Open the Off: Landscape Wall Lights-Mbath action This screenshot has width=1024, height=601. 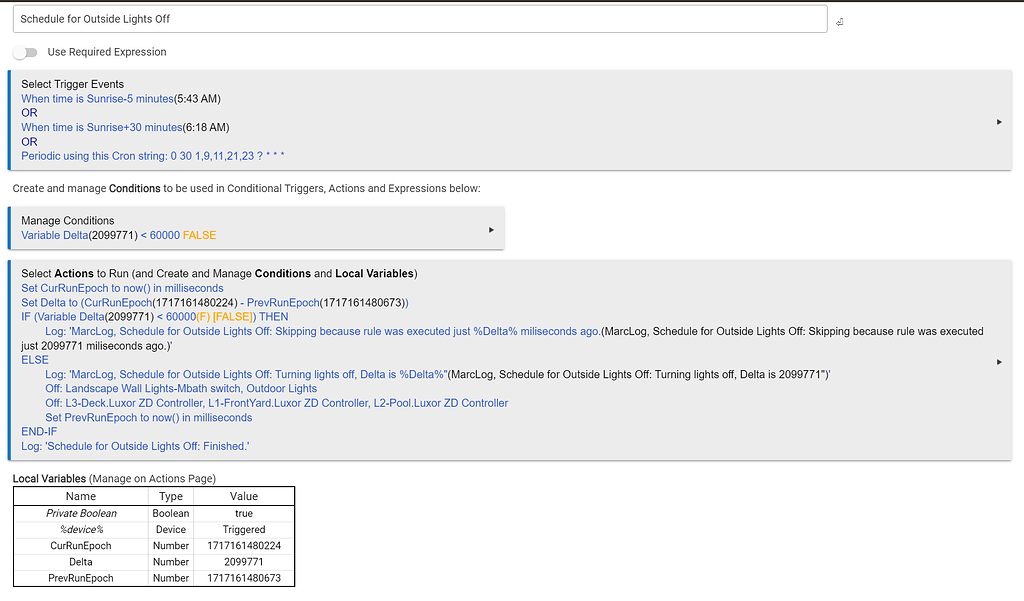tap(181, 388)
